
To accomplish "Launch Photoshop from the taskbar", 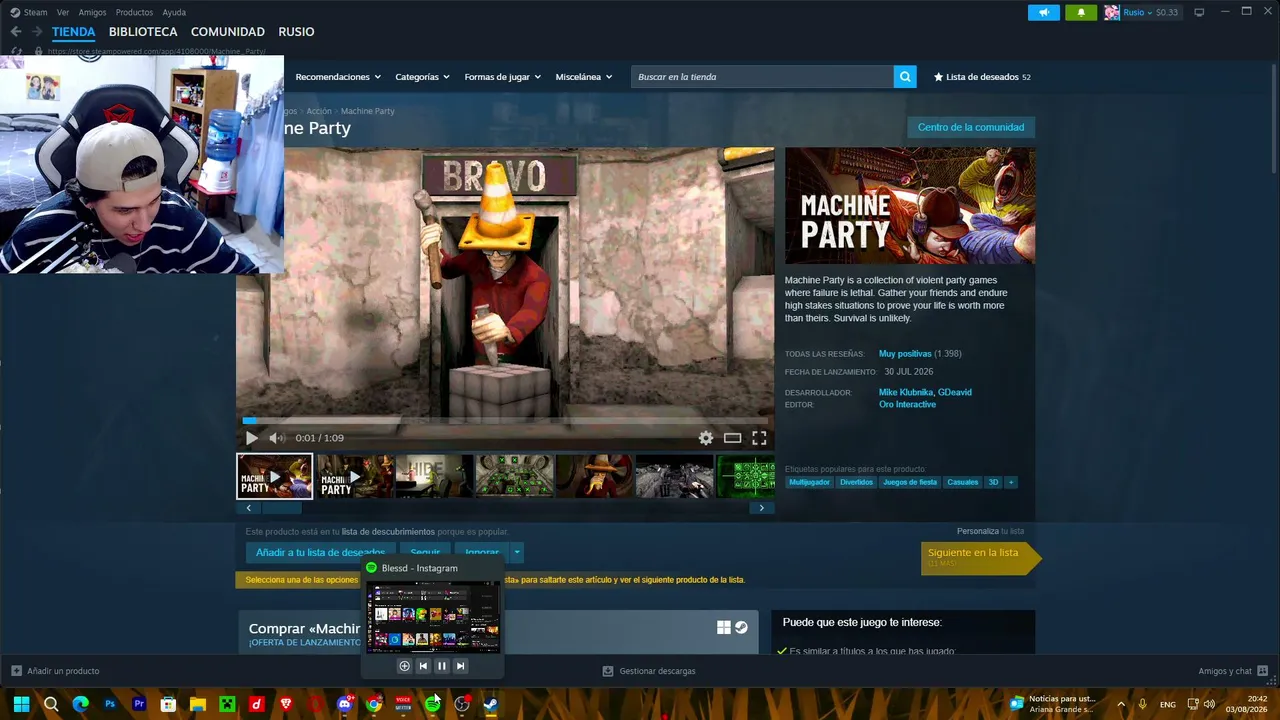I will click(x=110, y=704).
